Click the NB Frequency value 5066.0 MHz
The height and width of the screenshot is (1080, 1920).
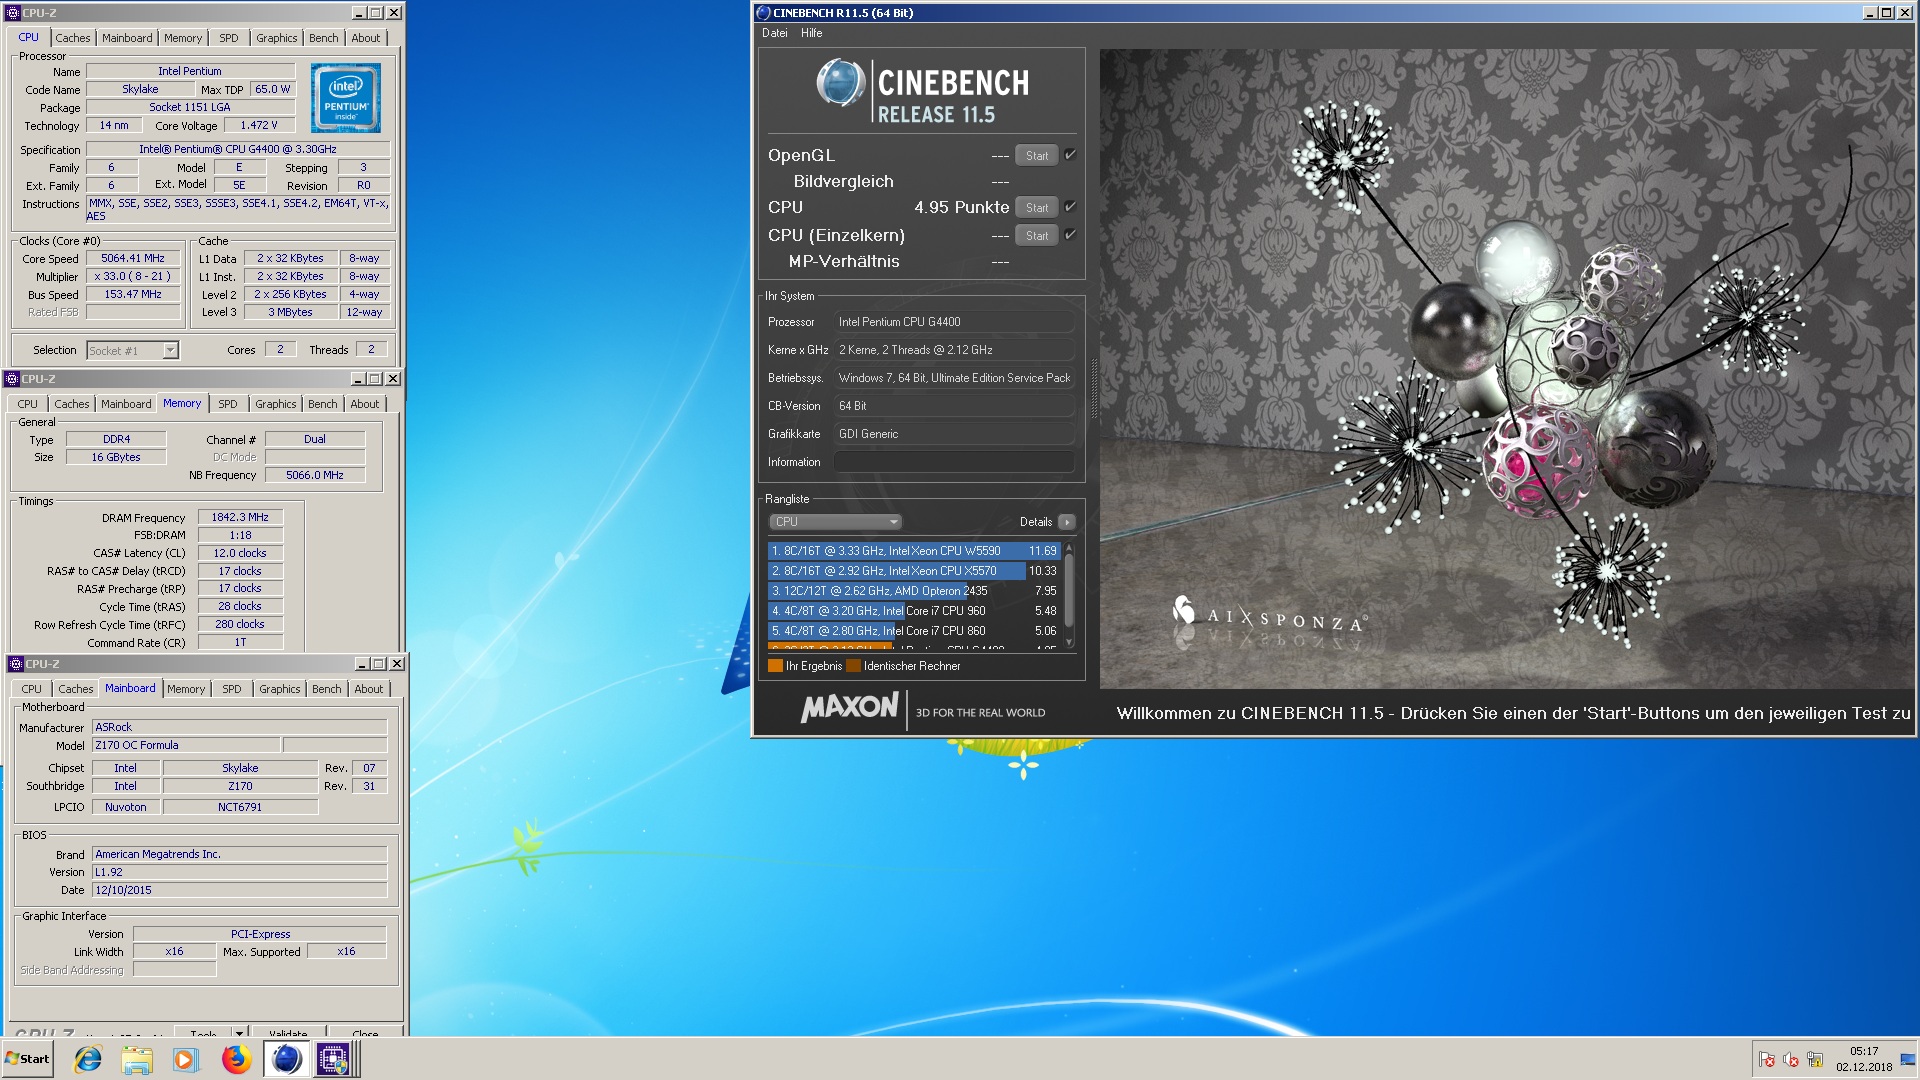(x=314, y=475)
